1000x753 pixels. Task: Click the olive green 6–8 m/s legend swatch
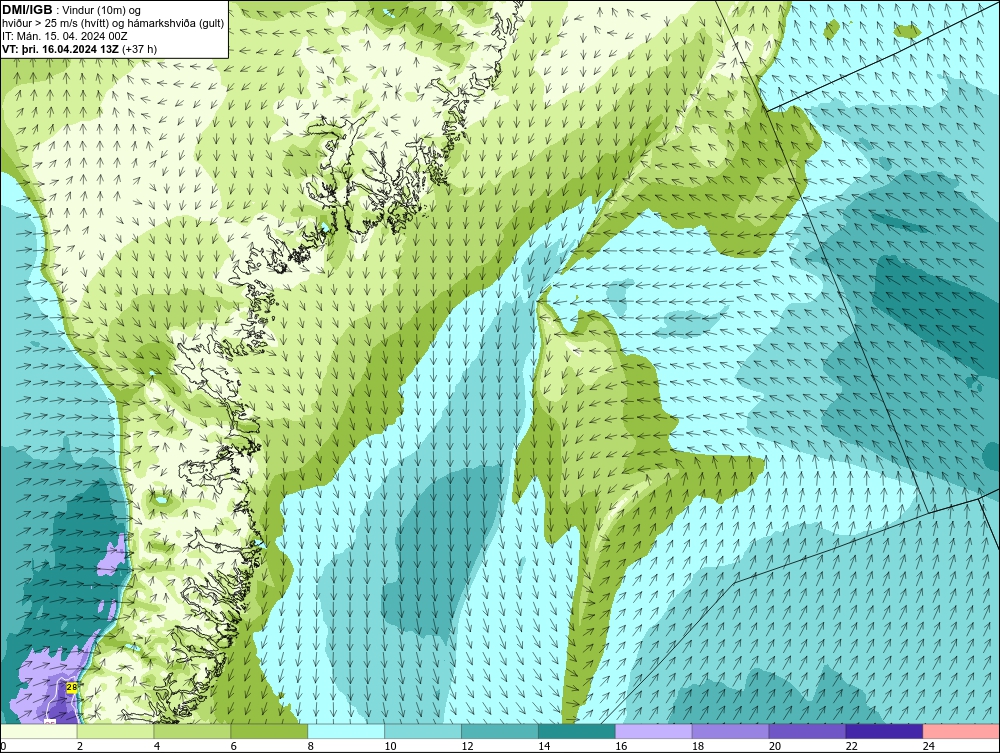click(x=269, y=731)
